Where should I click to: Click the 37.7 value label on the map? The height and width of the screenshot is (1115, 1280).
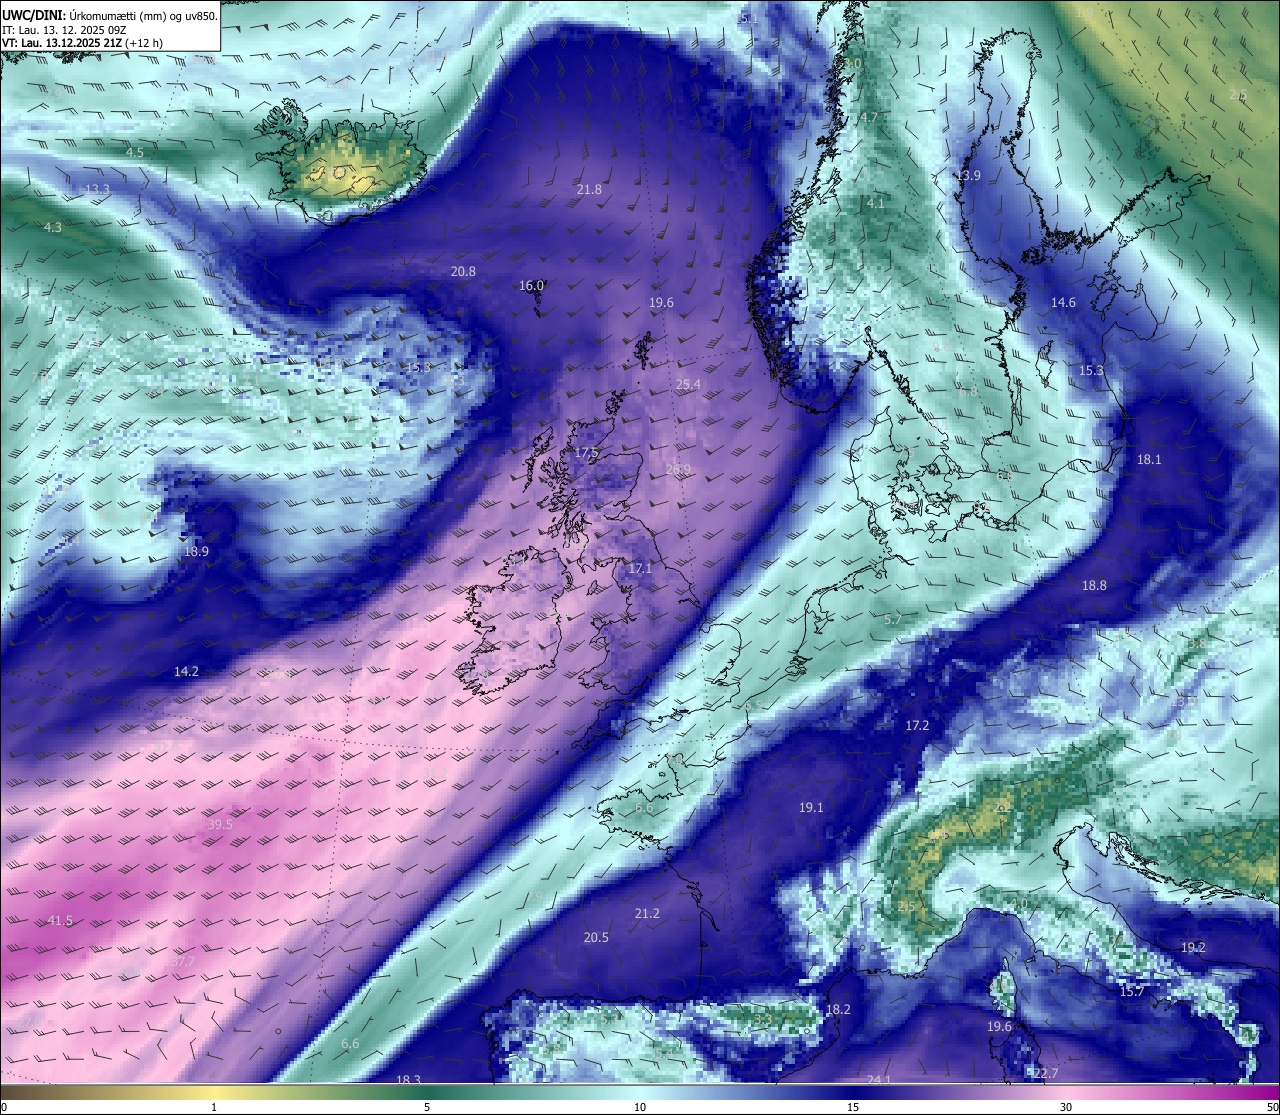point(182,962)
